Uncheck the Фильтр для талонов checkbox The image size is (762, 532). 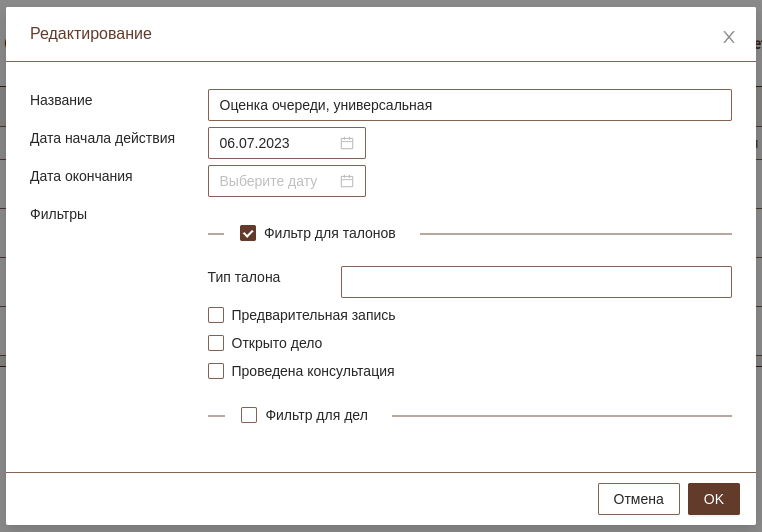click(x=248, y=233)
